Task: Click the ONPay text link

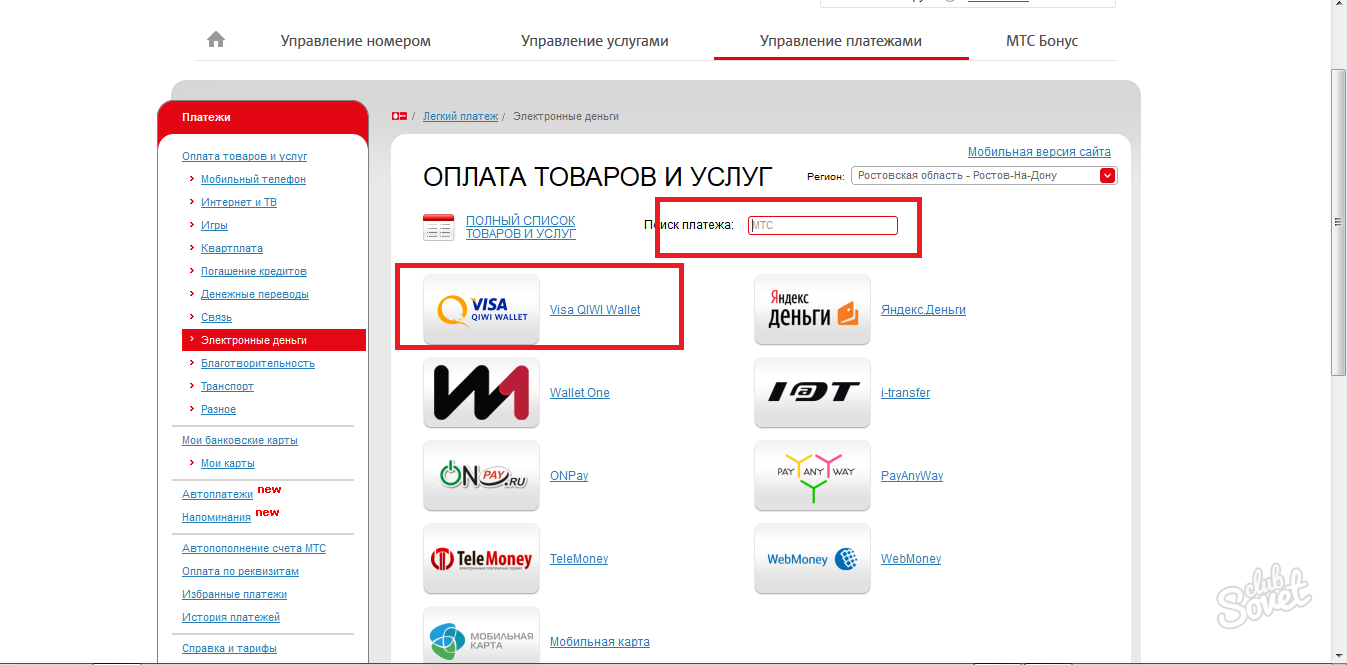Action: click(x=569, y=476)
